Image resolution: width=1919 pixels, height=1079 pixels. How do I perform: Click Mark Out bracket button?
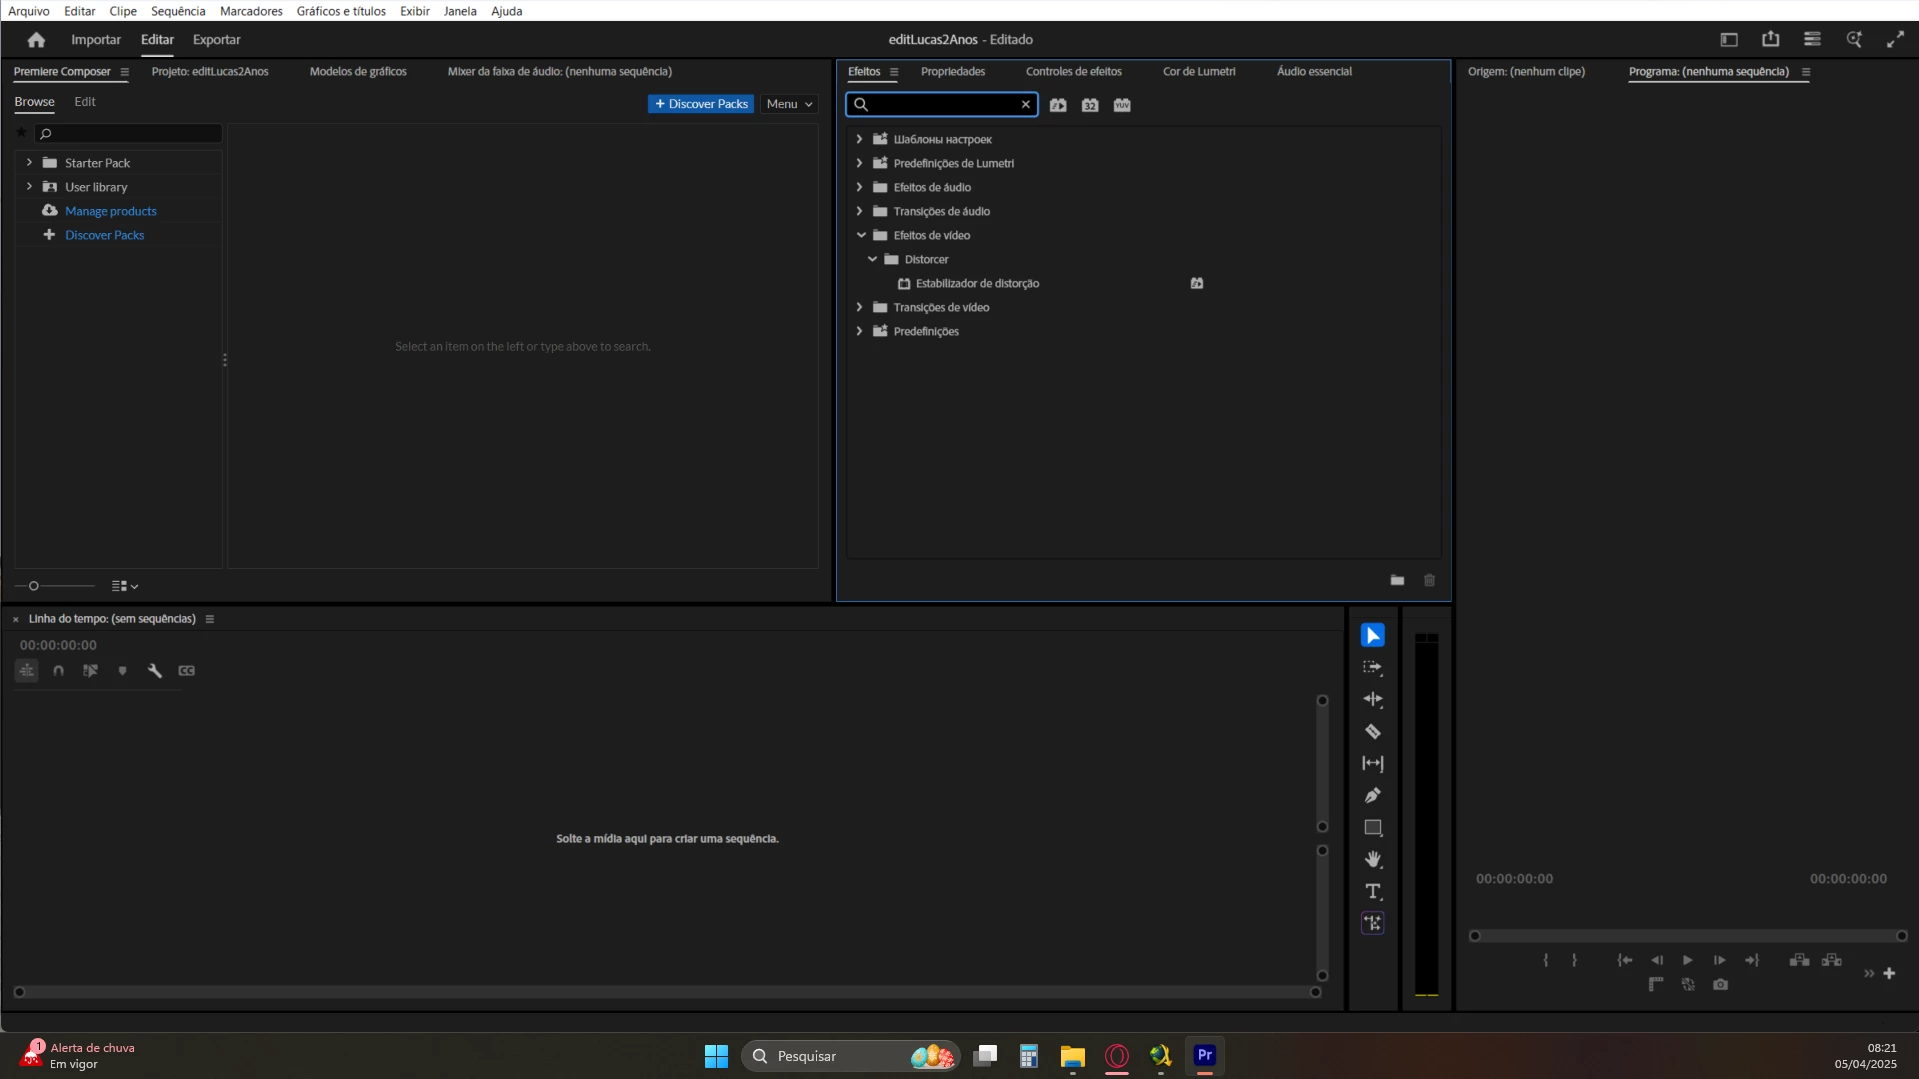(1574, 960)
